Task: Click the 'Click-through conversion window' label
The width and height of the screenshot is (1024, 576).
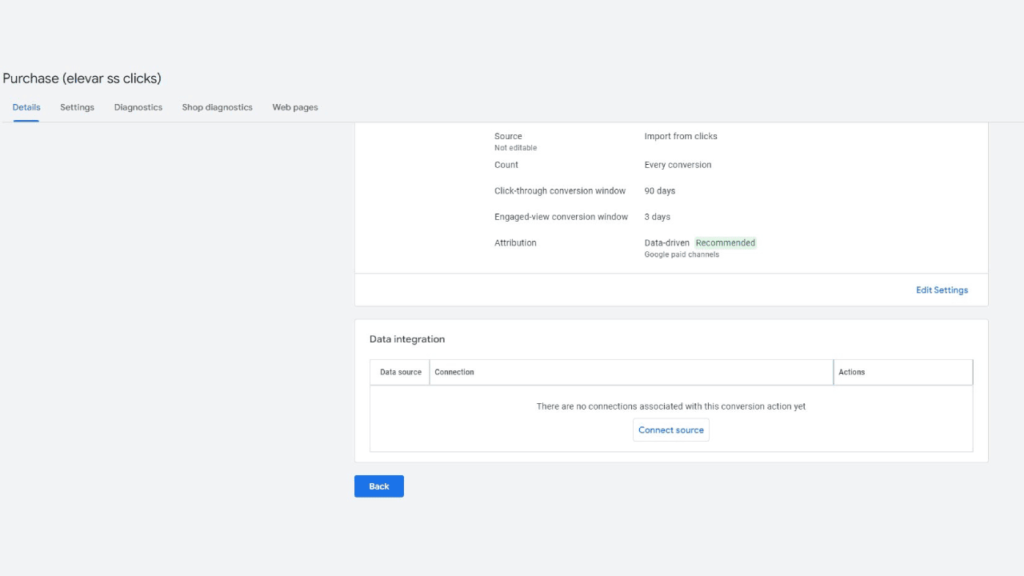Action: pyautogui.click(x=560, y=191)
